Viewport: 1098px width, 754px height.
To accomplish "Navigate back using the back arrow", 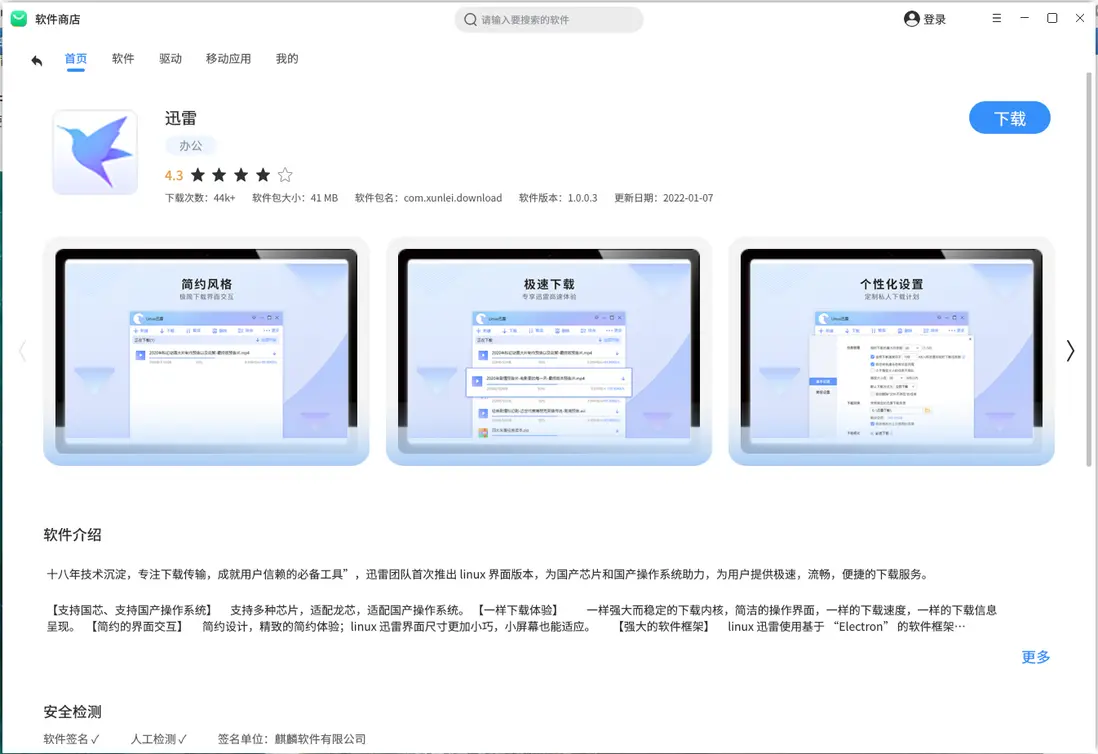I will point(36,60).
